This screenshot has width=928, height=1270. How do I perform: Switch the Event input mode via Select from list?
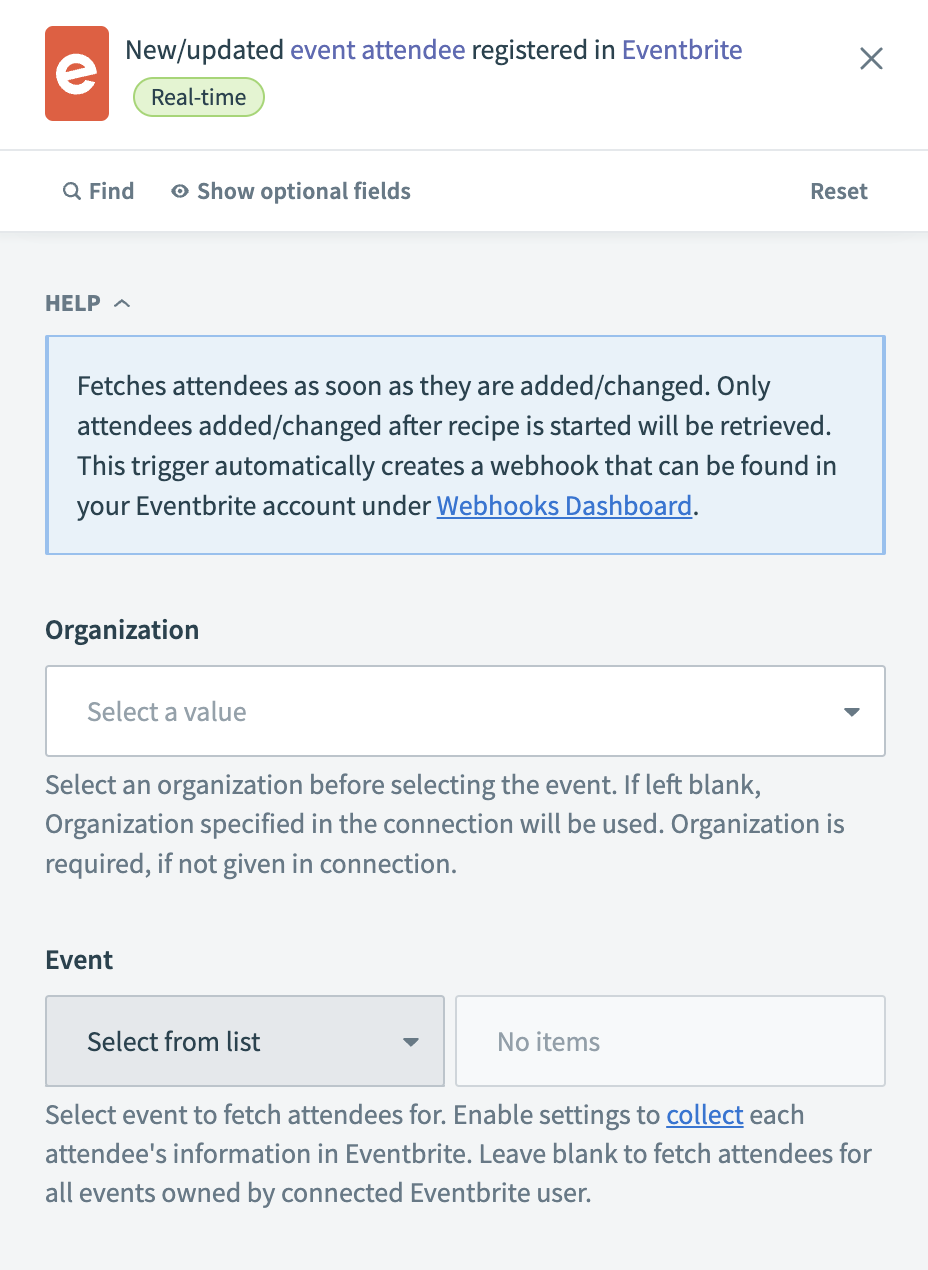(244, 1041)
